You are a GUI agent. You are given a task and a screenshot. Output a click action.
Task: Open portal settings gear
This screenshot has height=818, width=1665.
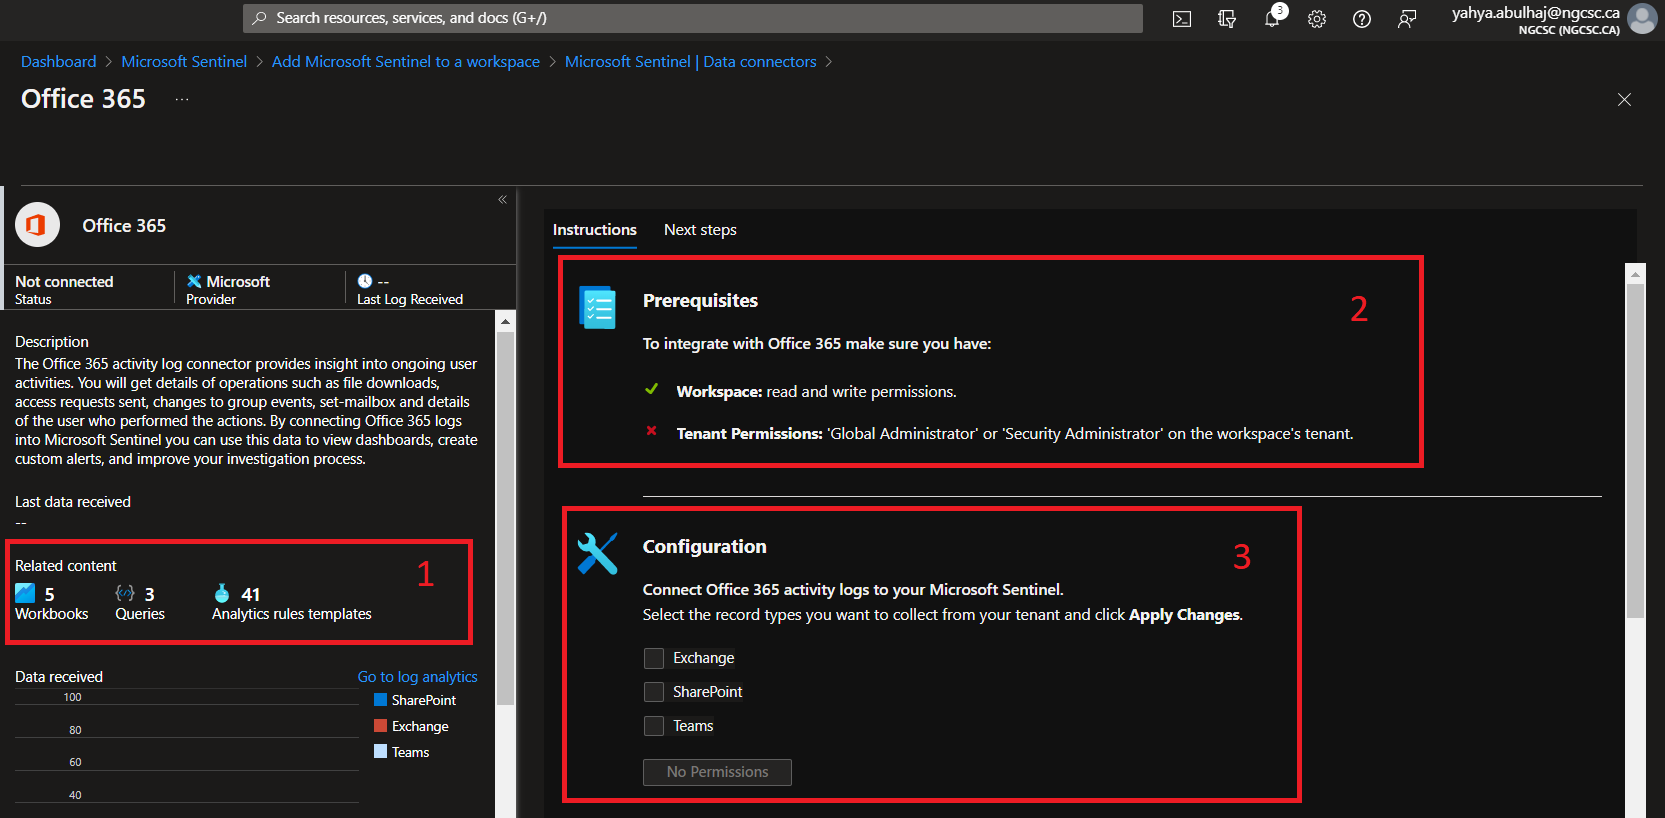pos(1317,19)
